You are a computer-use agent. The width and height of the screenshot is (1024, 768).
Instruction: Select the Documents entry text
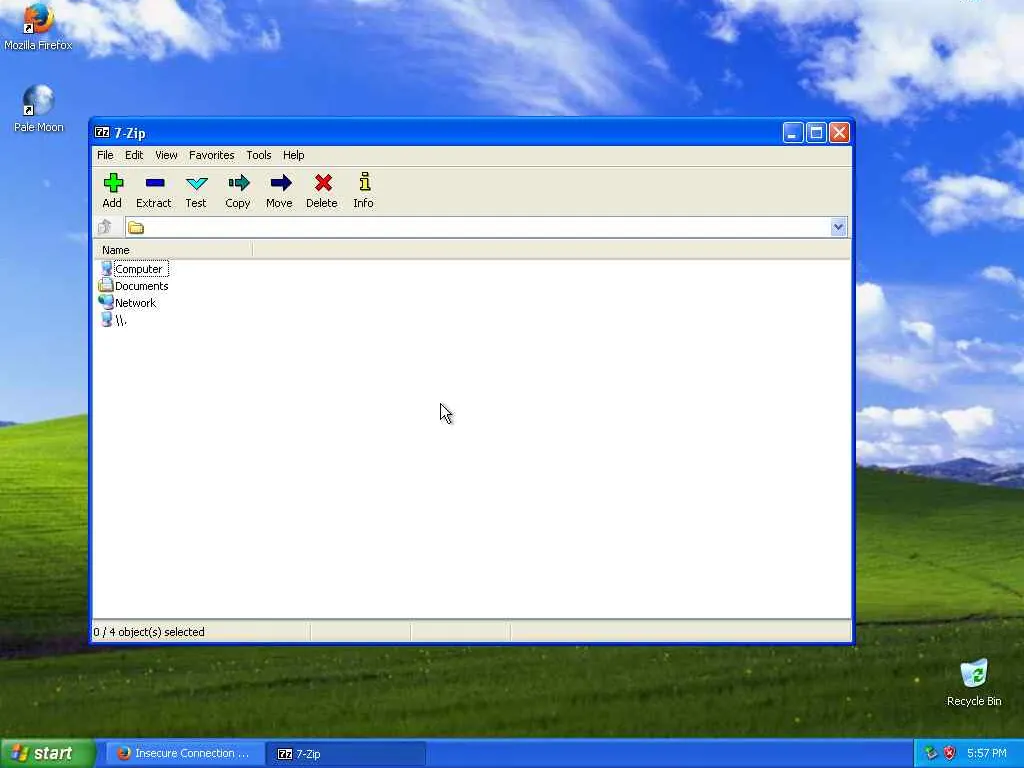(142, 286)
